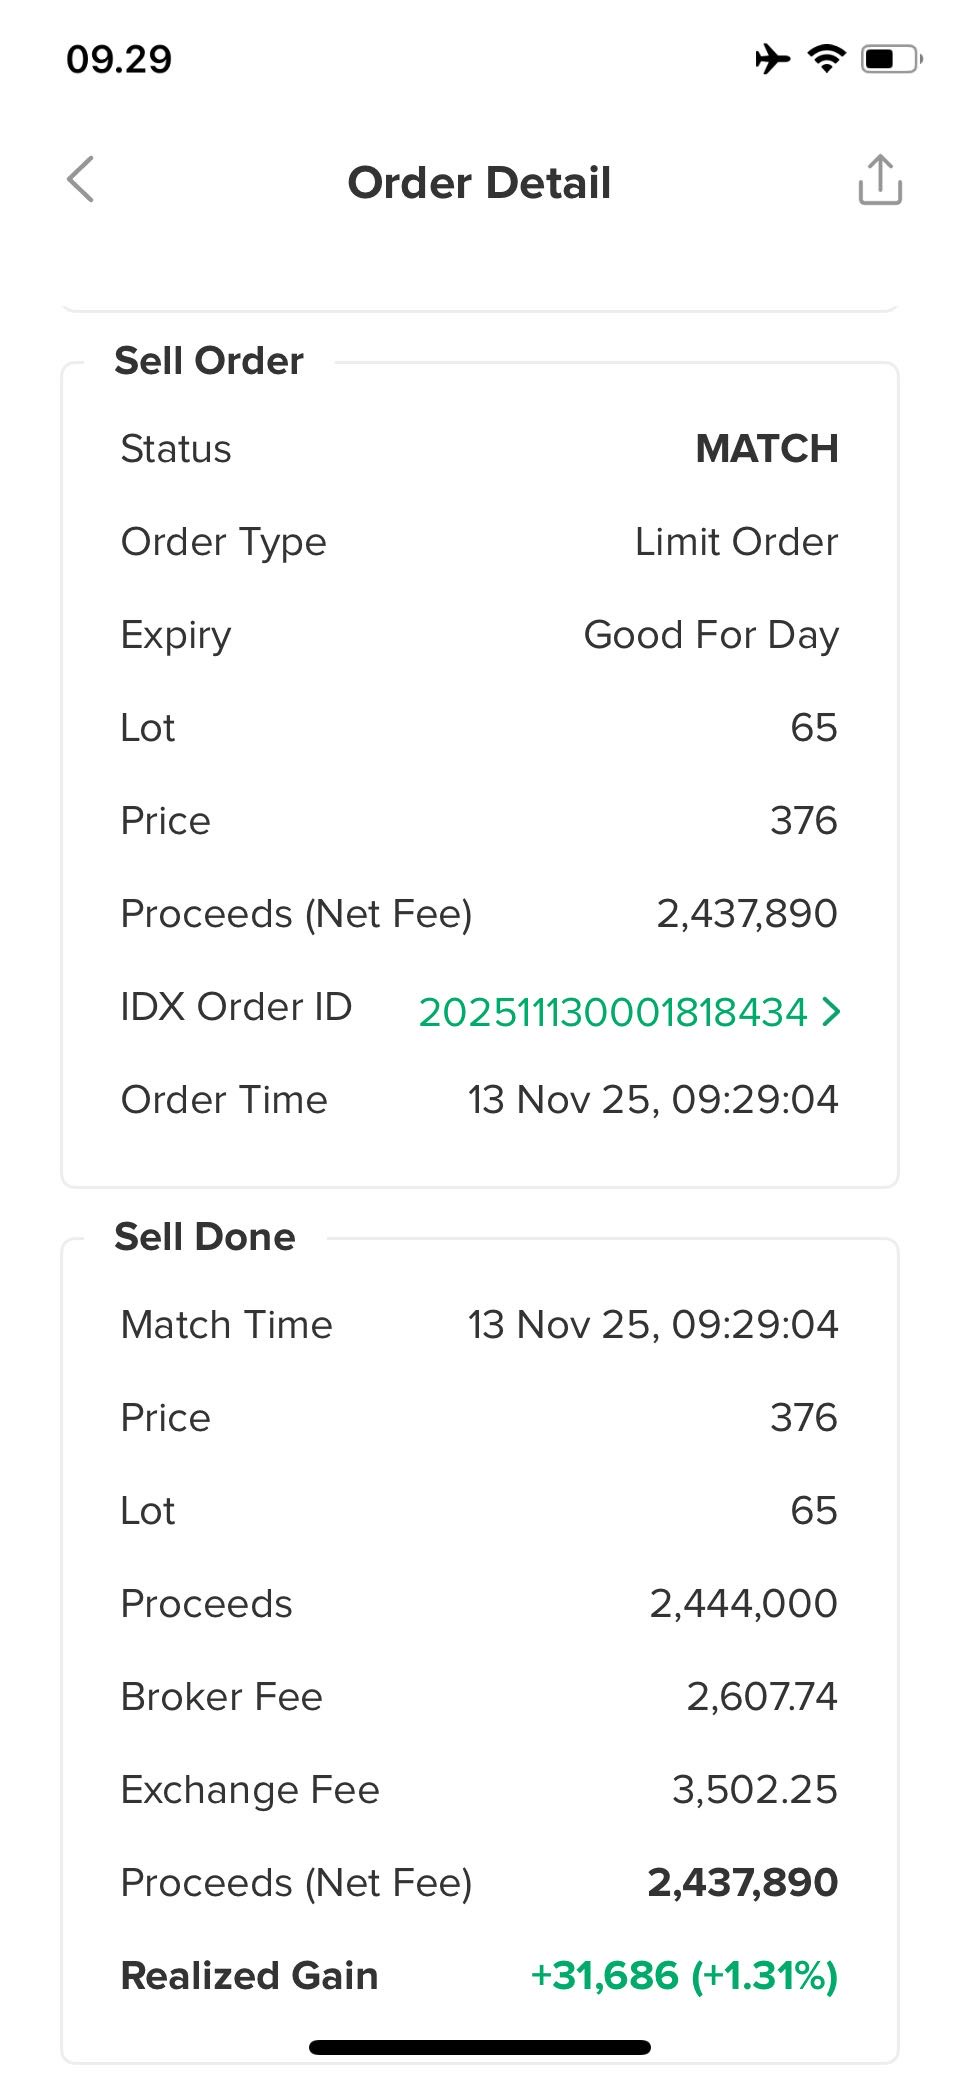Tap the Wi-Fi status icon

[826, 59]
